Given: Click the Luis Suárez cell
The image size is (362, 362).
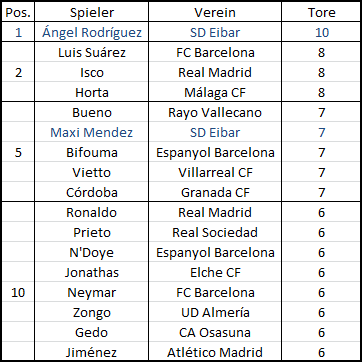Looking at the screenshot, I should tap(92, 52).
